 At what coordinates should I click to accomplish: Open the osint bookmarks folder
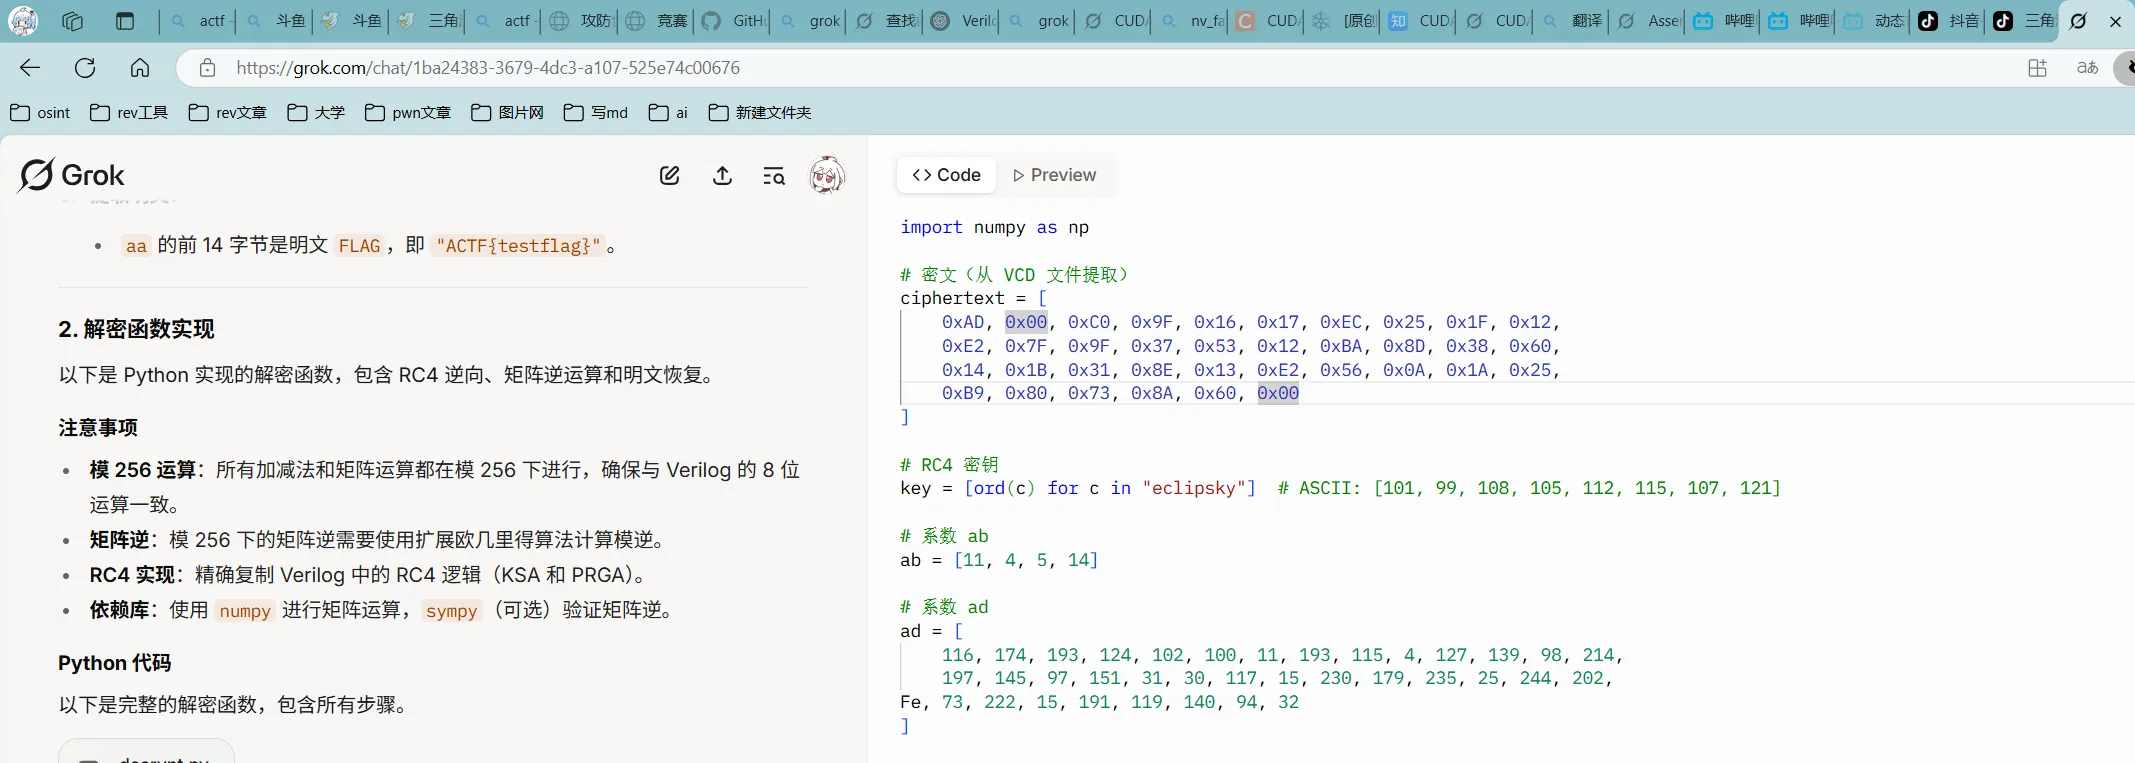(x=40, y=113)
